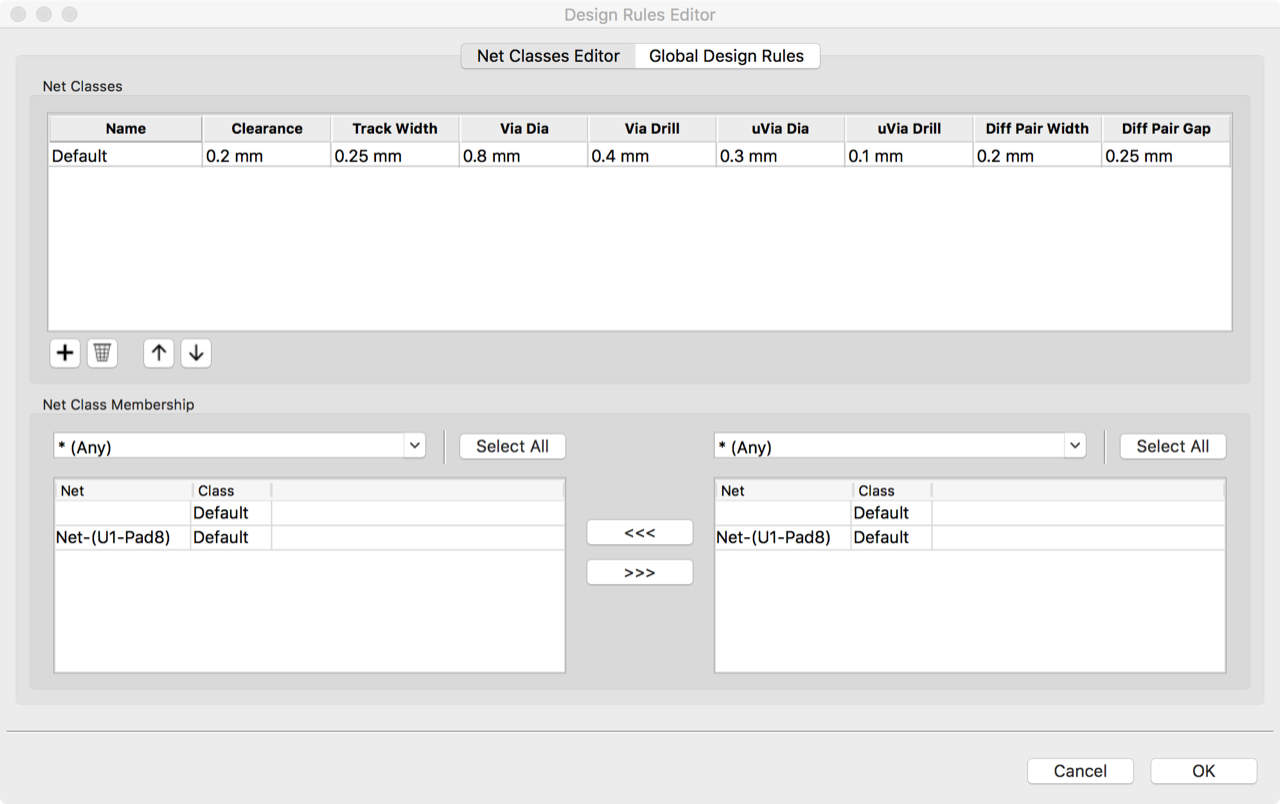Confirm changes with the OK button
1280x804 pixels.
[1203, 771]
